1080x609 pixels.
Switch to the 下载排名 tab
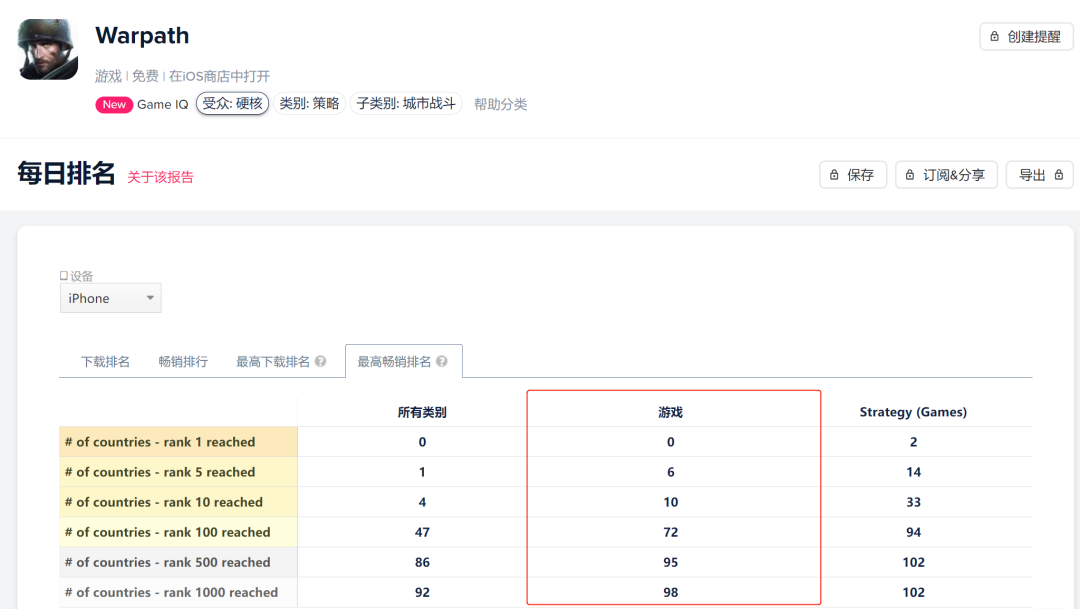106,361
